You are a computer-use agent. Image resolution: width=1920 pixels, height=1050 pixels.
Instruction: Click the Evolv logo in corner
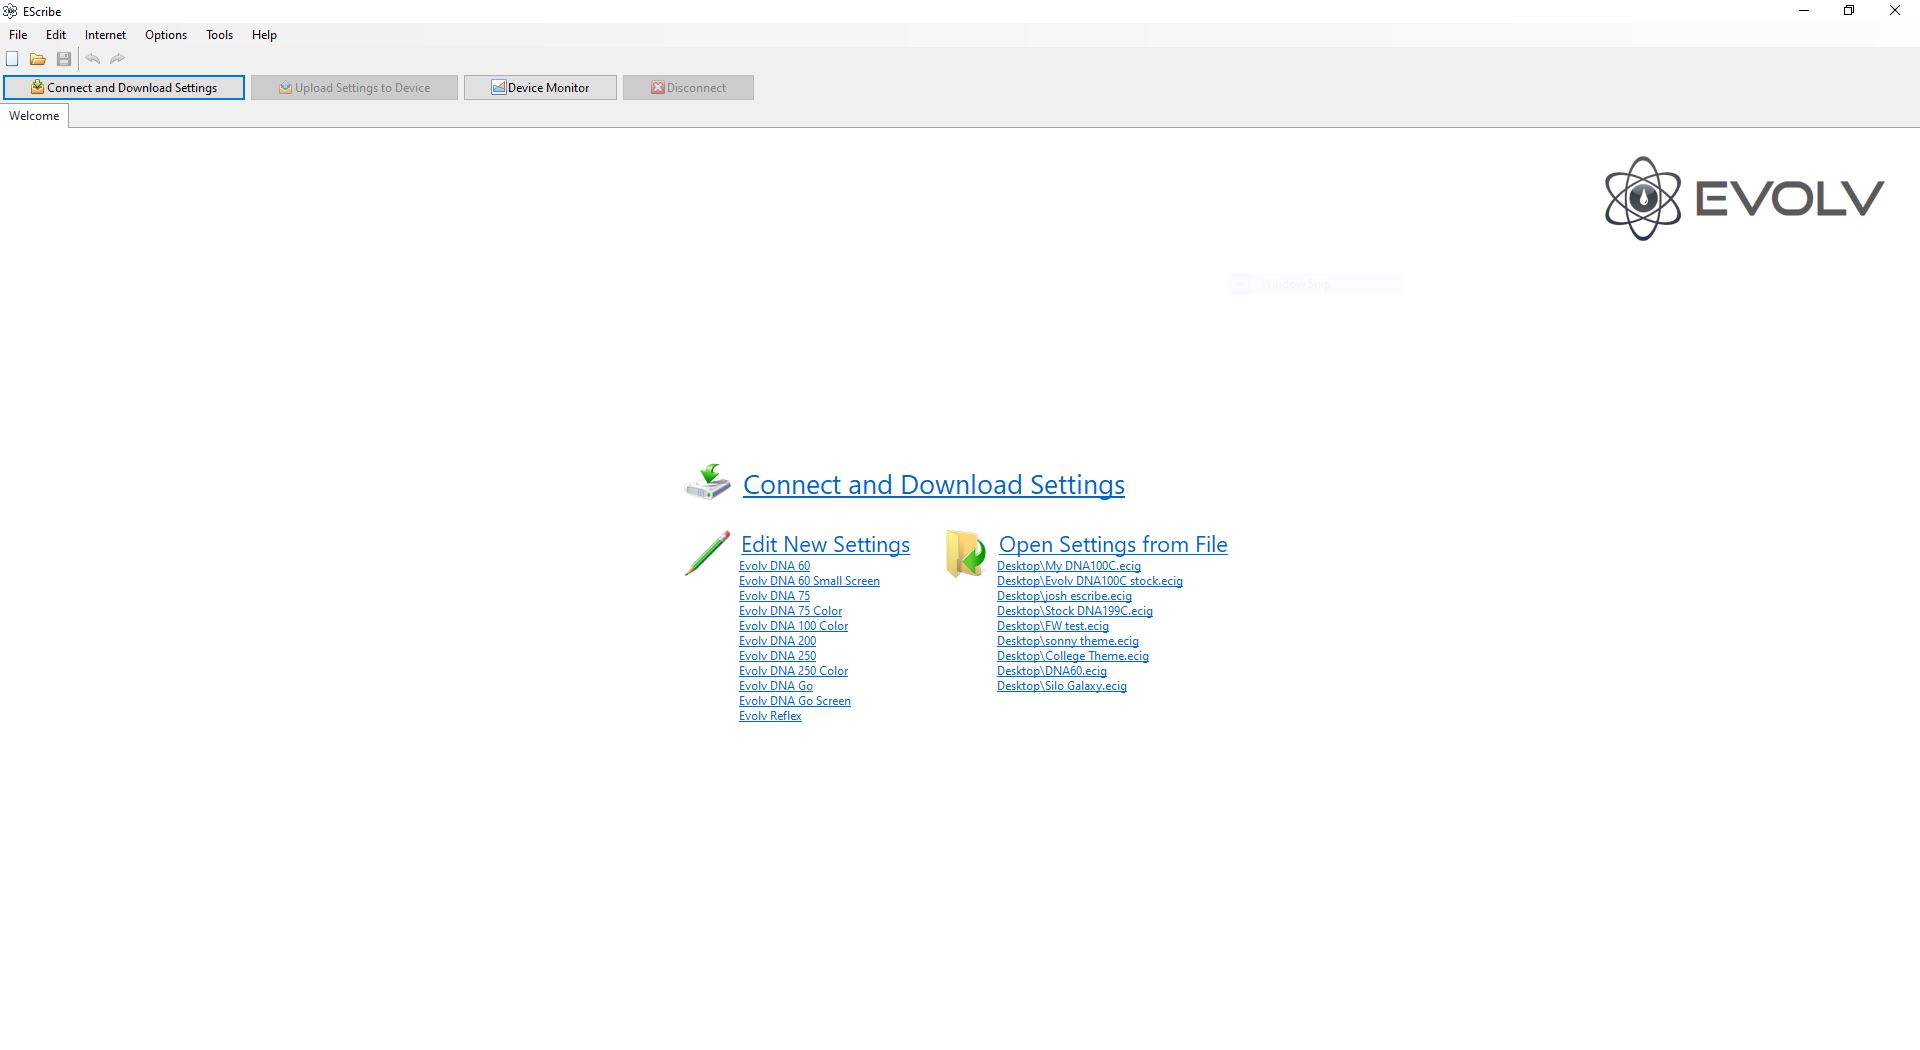(x=1744, y=198)
